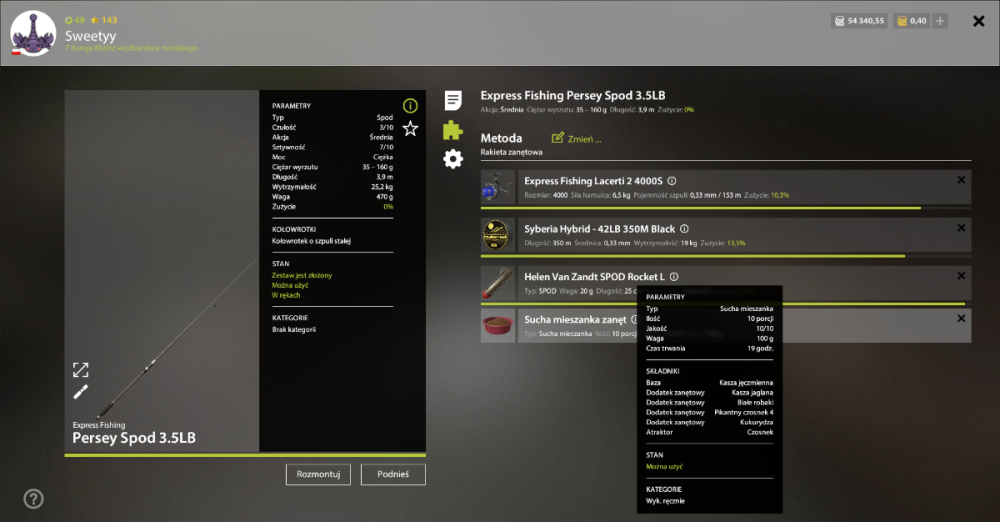Click the Zestaw jest złożony status text
This screenshot has width=1000, height=522.
click(302, 276)
